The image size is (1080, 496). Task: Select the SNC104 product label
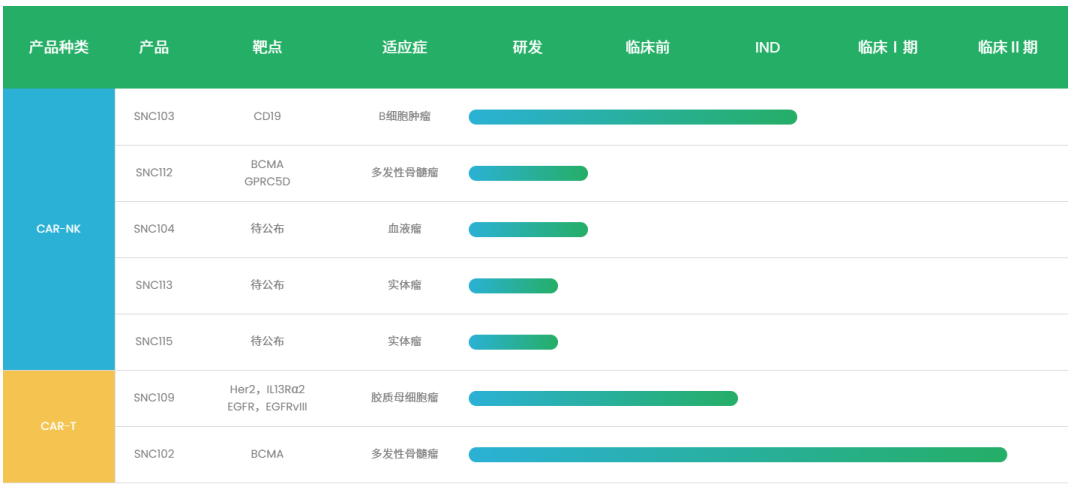[154, 229]
